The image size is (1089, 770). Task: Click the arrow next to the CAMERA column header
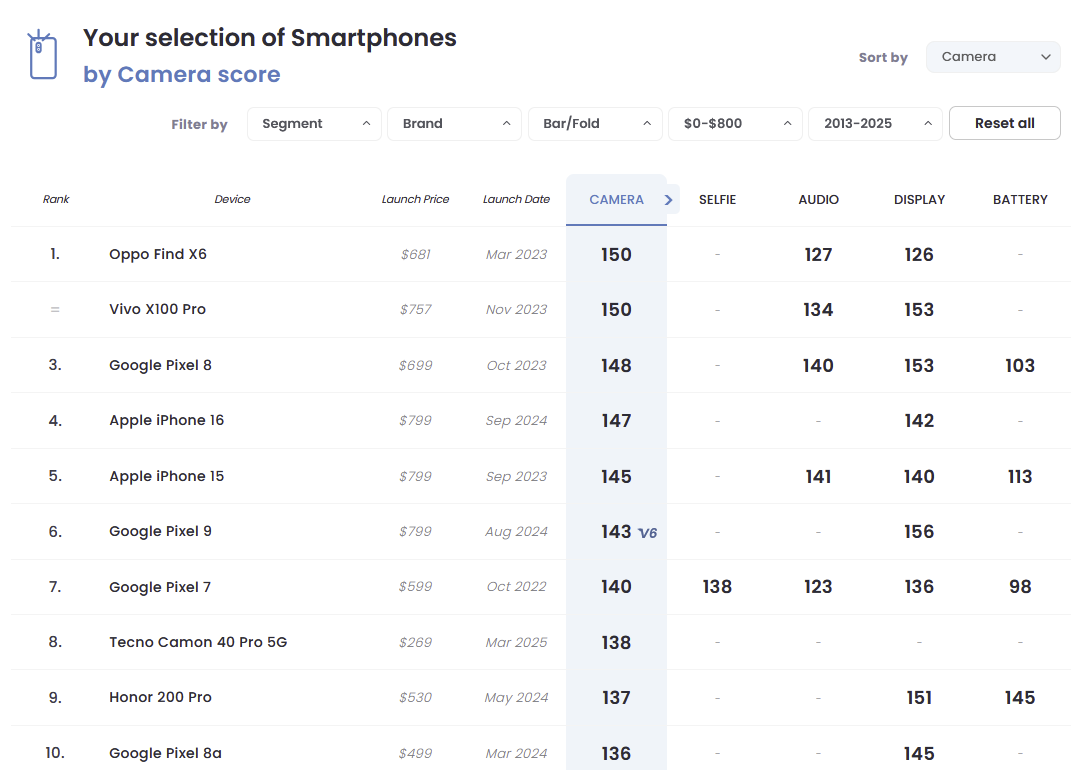tap(668, 200)
